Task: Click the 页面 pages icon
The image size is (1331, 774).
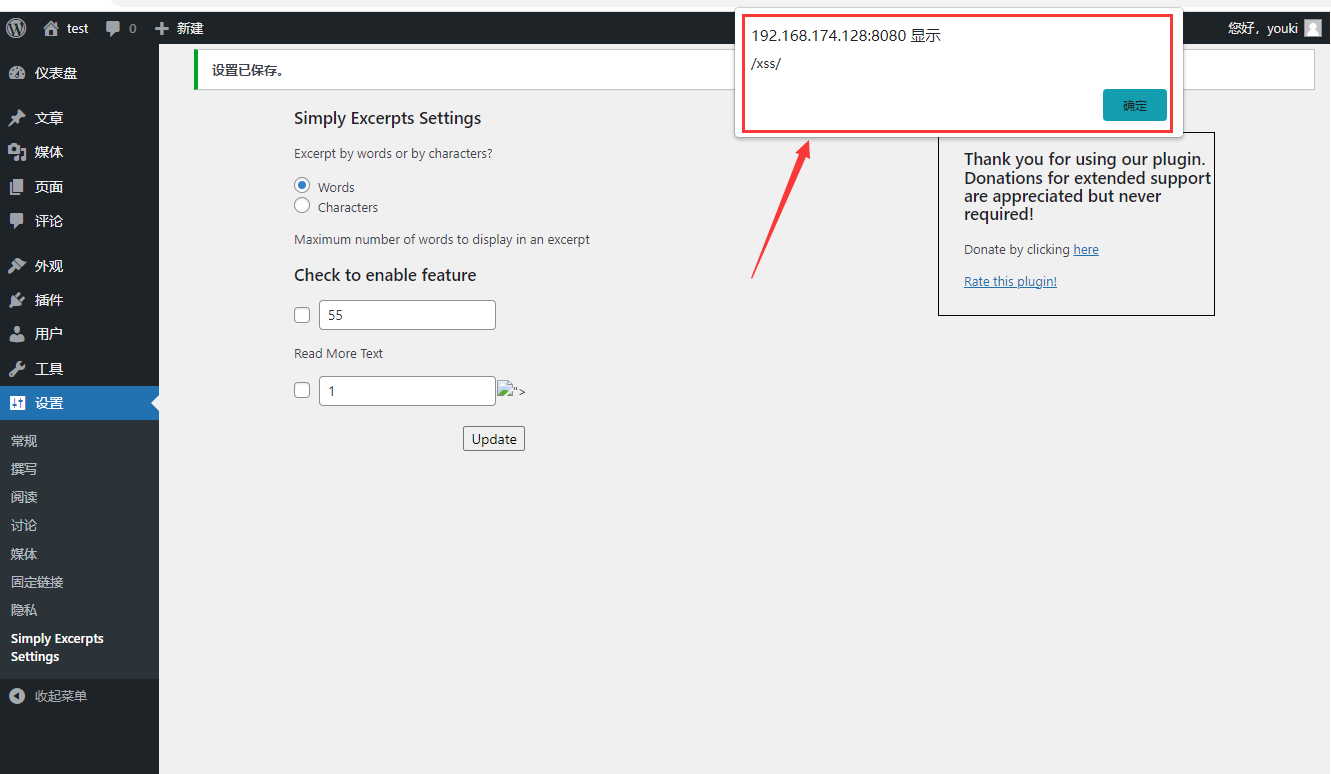Action: [x=17, y=187]
